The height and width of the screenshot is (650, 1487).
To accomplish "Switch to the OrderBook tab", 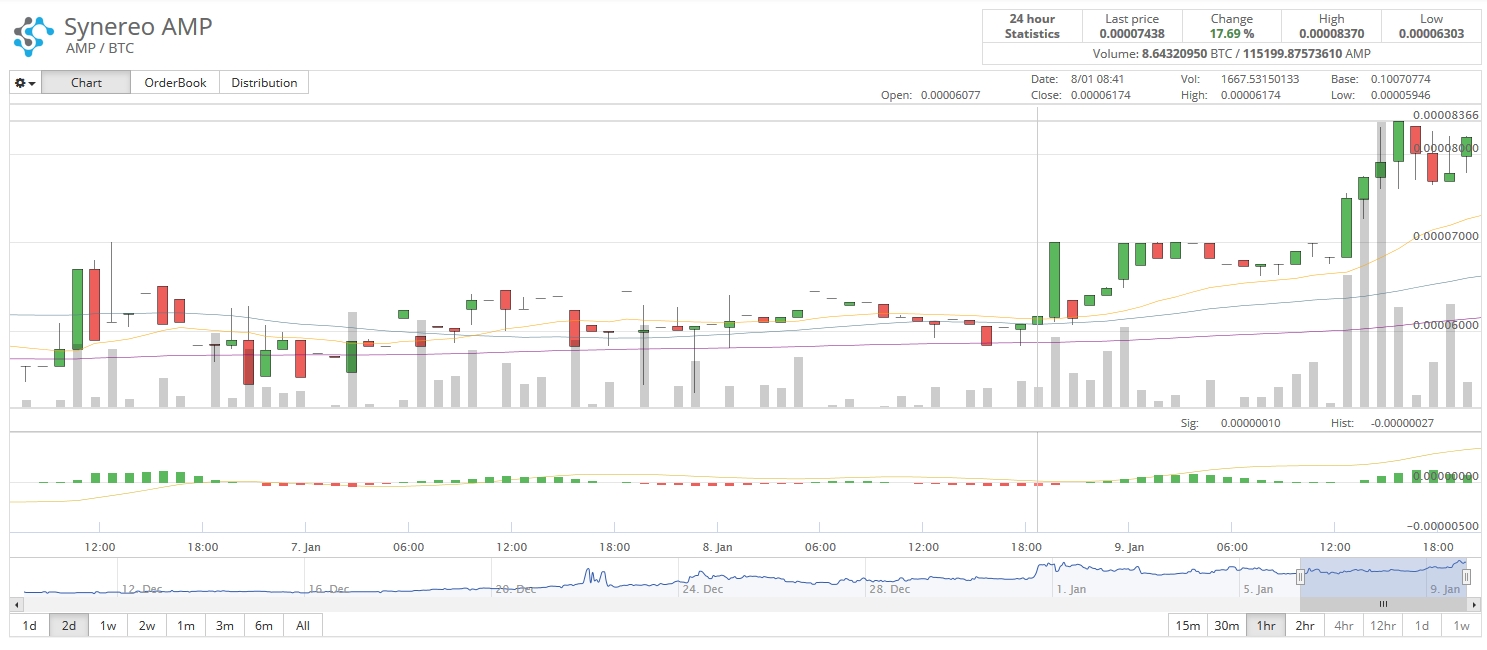I will pos(175,83).
